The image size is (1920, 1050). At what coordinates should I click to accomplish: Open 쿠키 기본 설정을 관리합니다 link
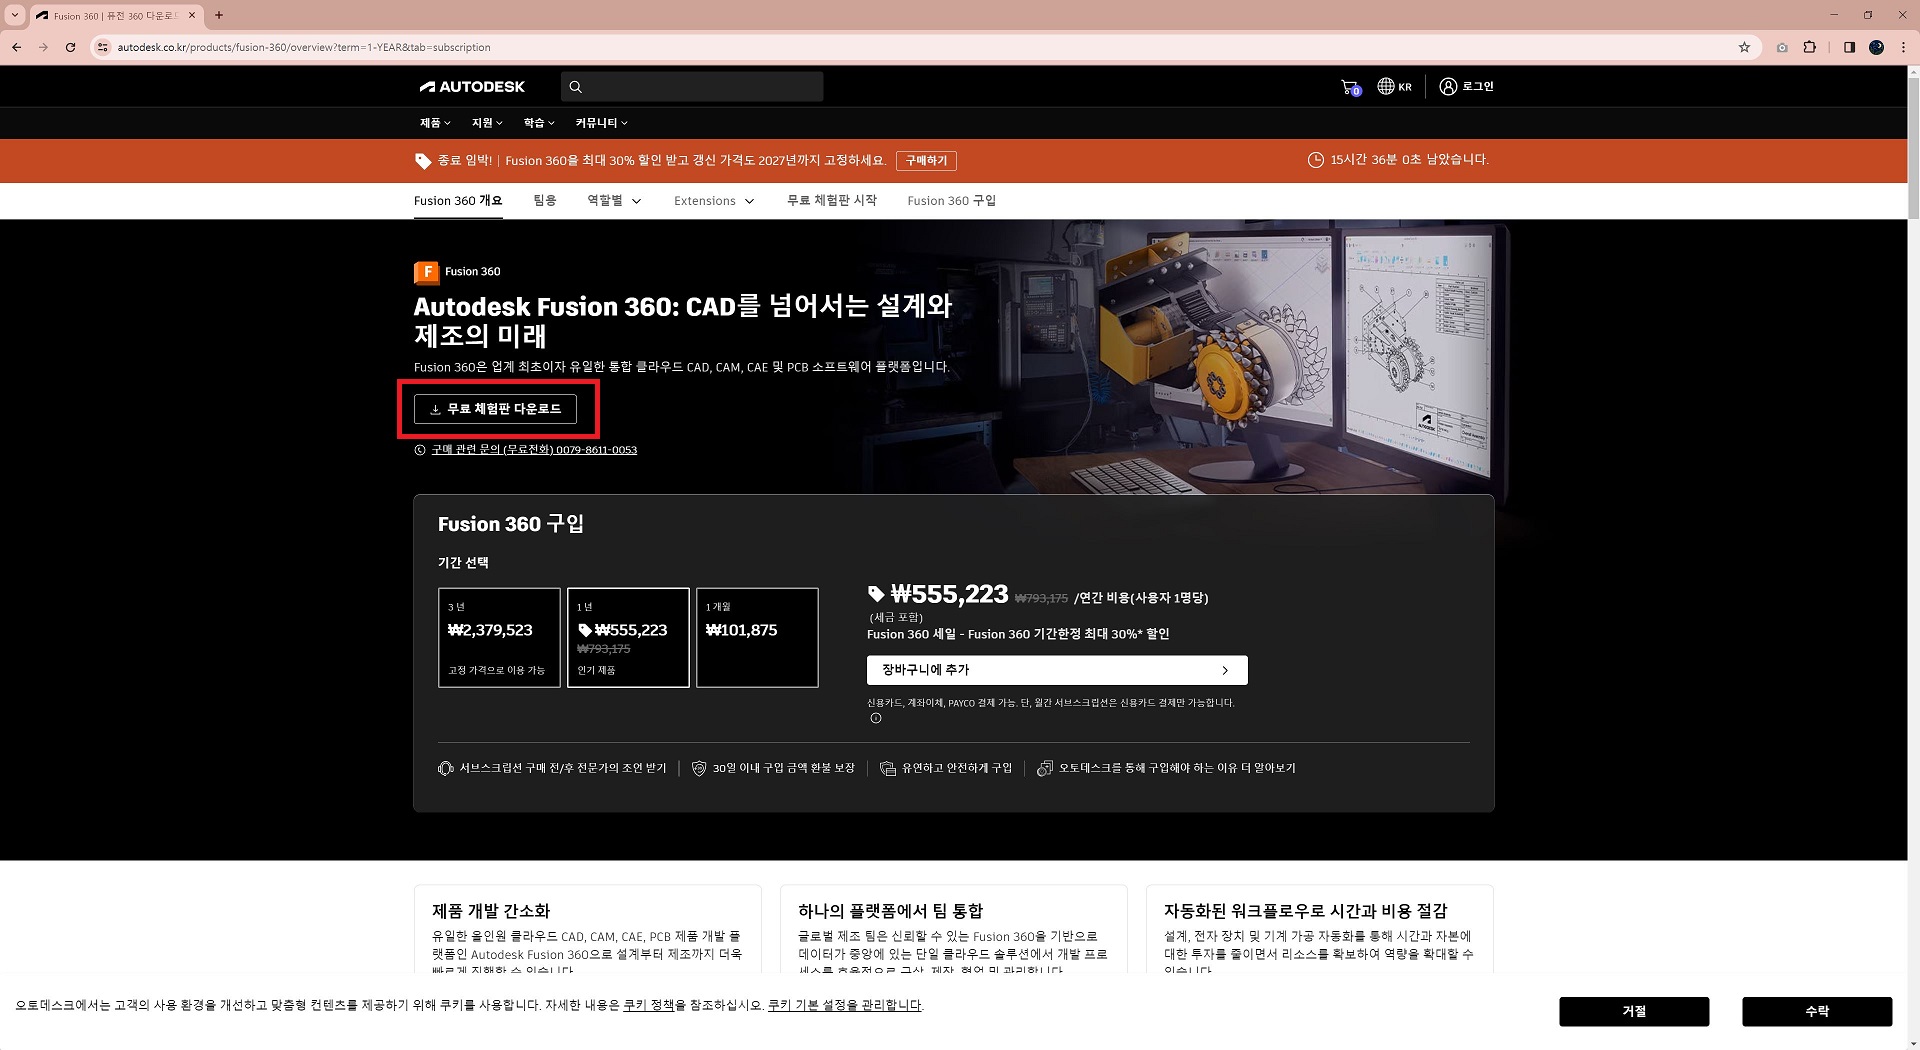click(x=845, y=1005)
